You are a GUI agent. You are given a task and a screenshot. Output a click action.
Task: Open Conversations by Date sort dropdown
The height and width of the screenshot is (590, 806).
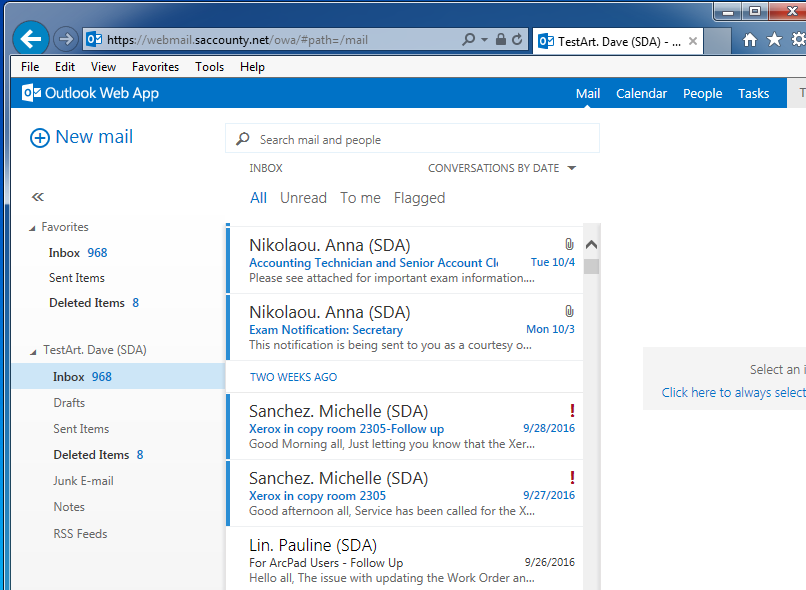point(502,168)
